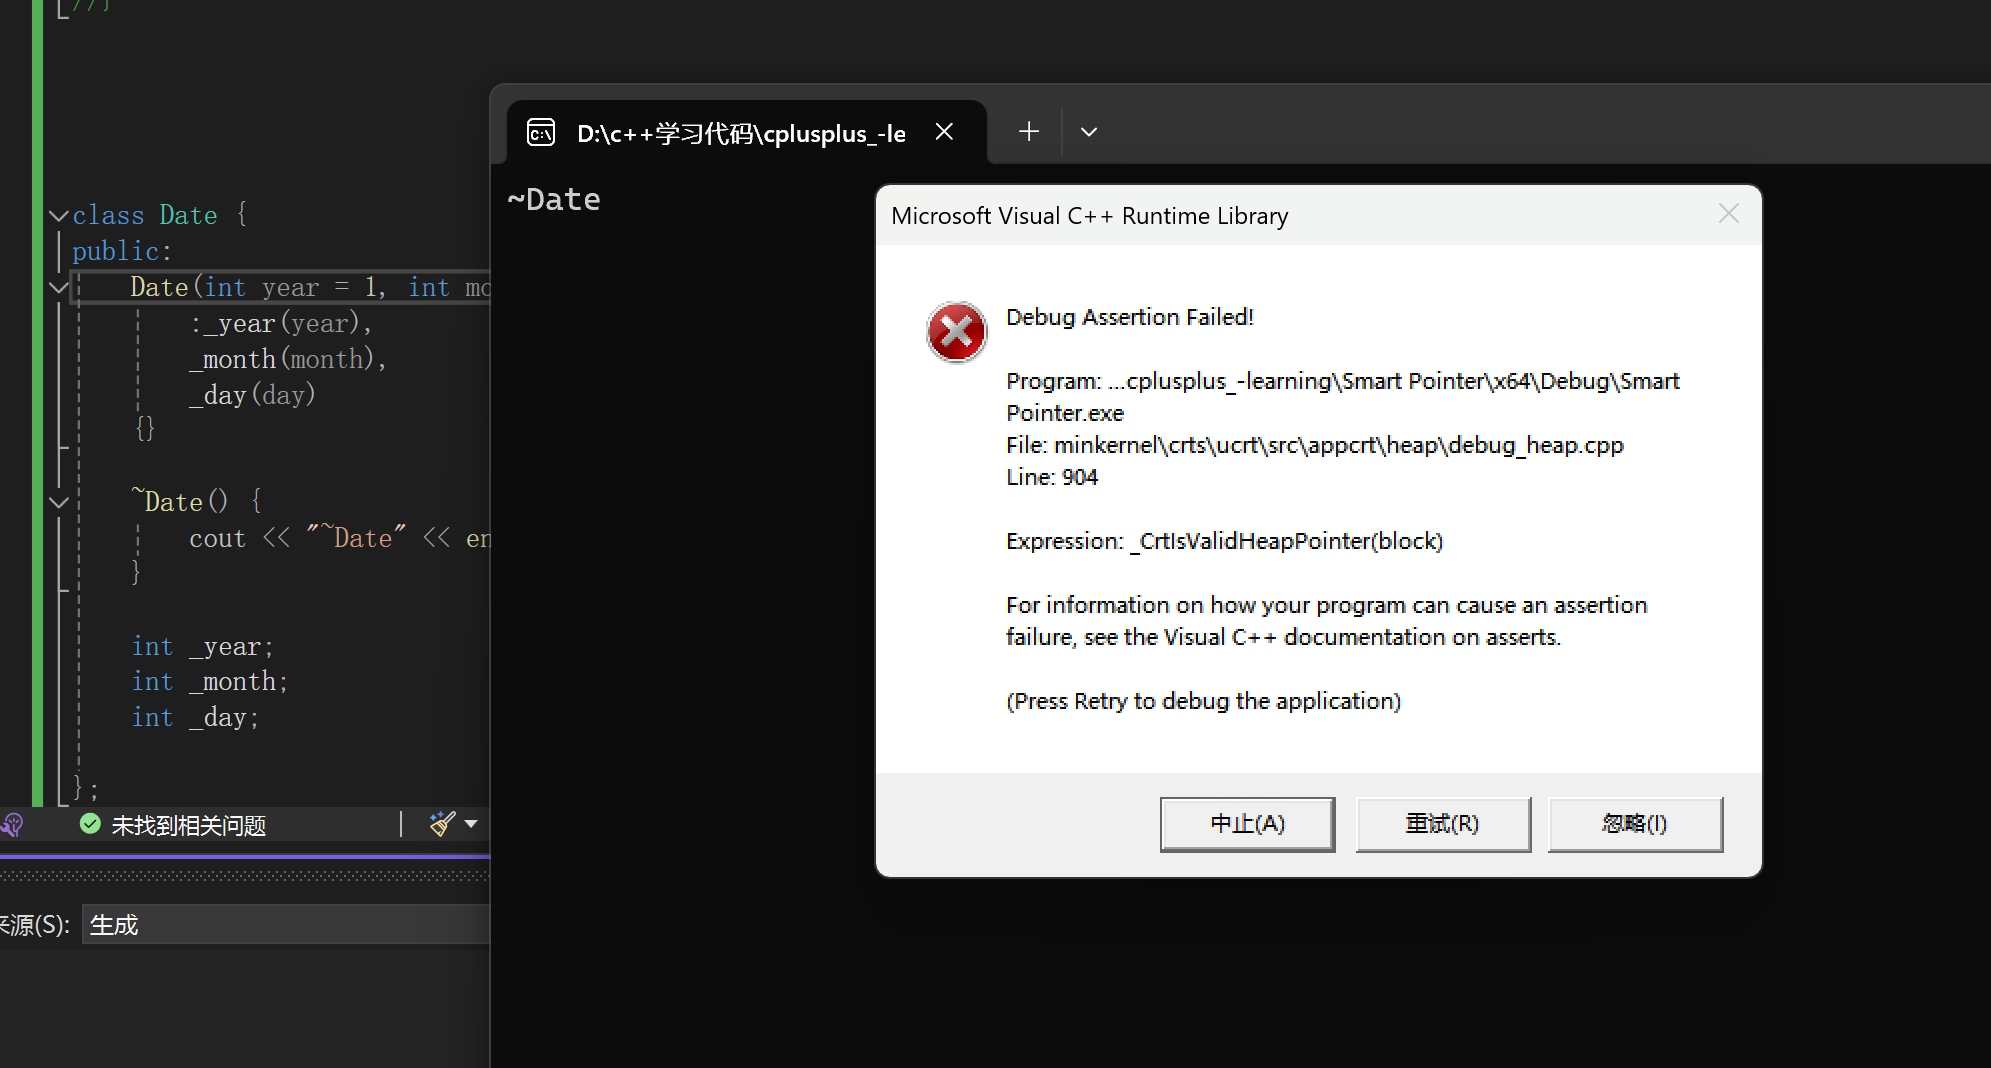Click the '_month(month),' initializer line

pyautogui.click(x=288, y=359)
